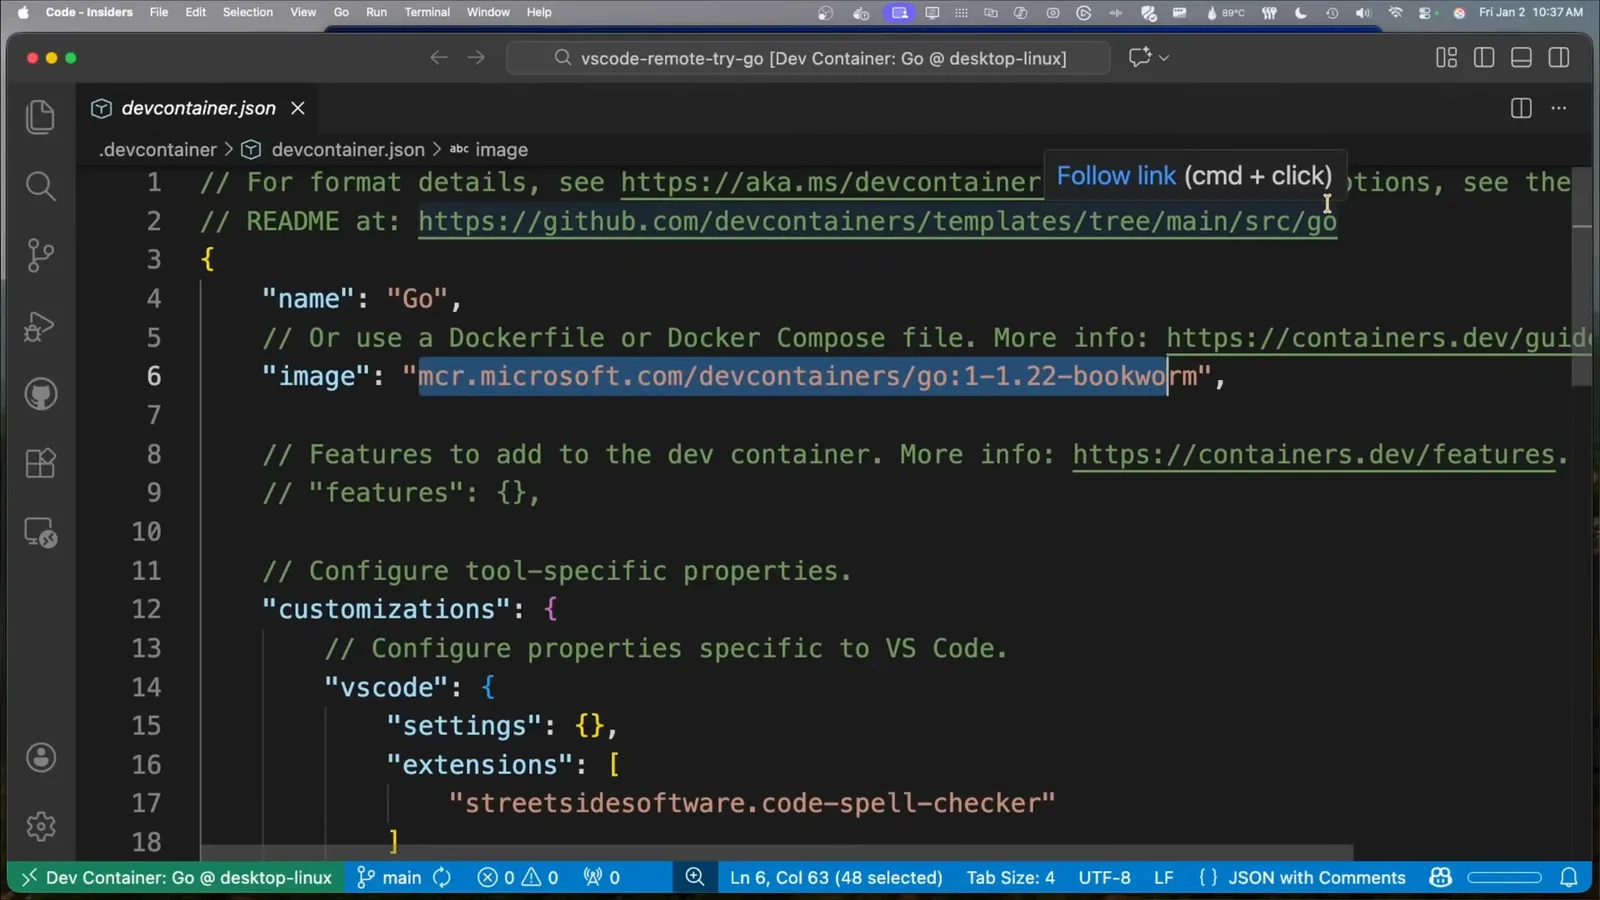The image size is (1600, 900).
Task: Open the GitHub view in activity bar
Action: coord(40,394)
